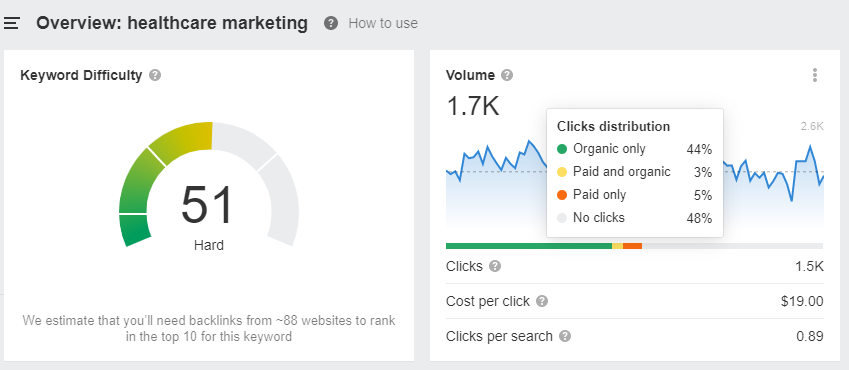Click the green Organic only legend dot
Screen dimensions: 849x370
[x=562, y=149]
